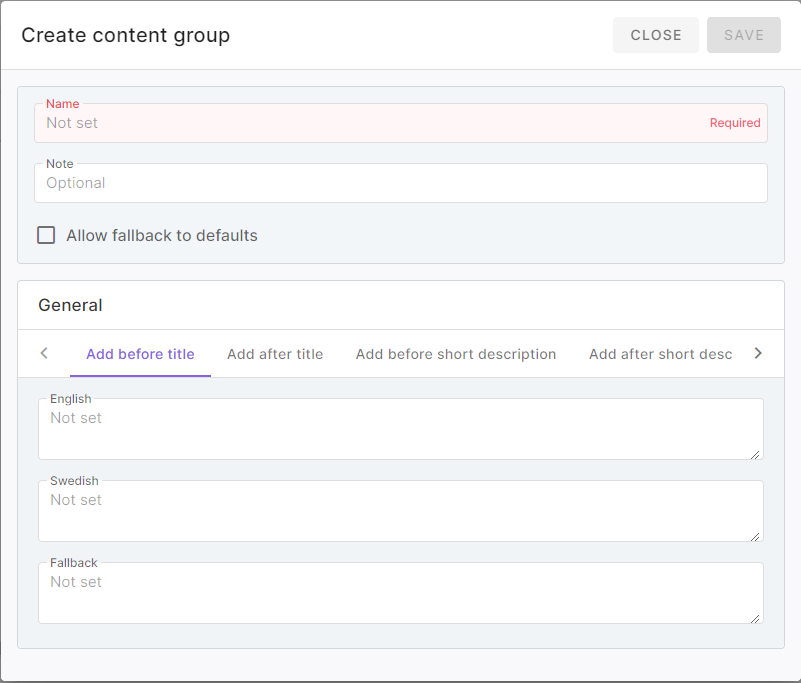The width and height of the screenshot is (801, 683).
Task: Select the Add before short description tab
Action: coord(456,354)
